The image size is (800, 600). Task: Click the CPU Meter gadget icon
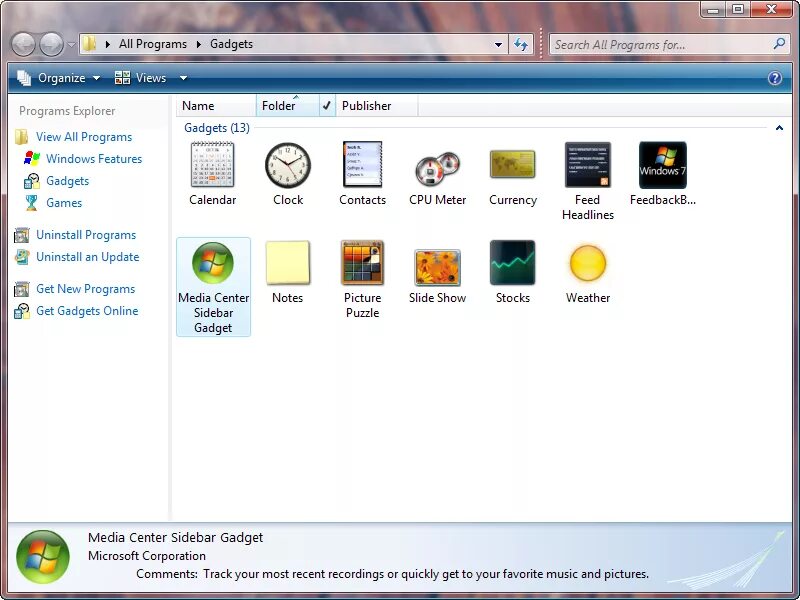click(x=437, y=170)
